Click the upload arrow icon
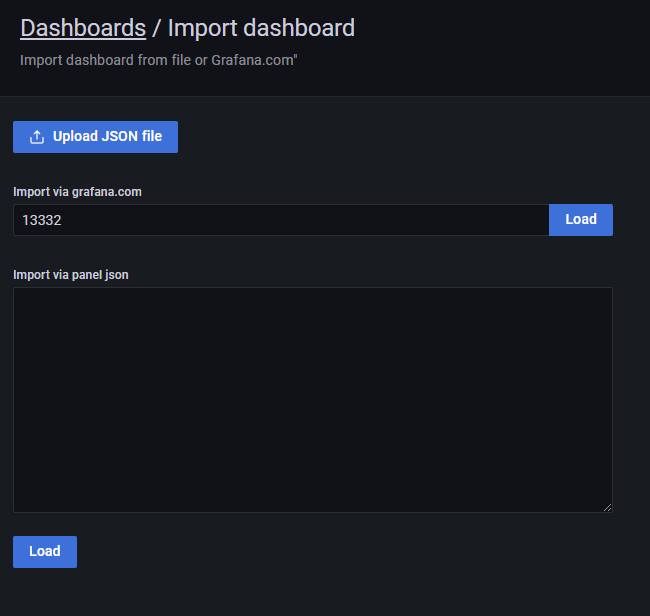 (37, 137)
